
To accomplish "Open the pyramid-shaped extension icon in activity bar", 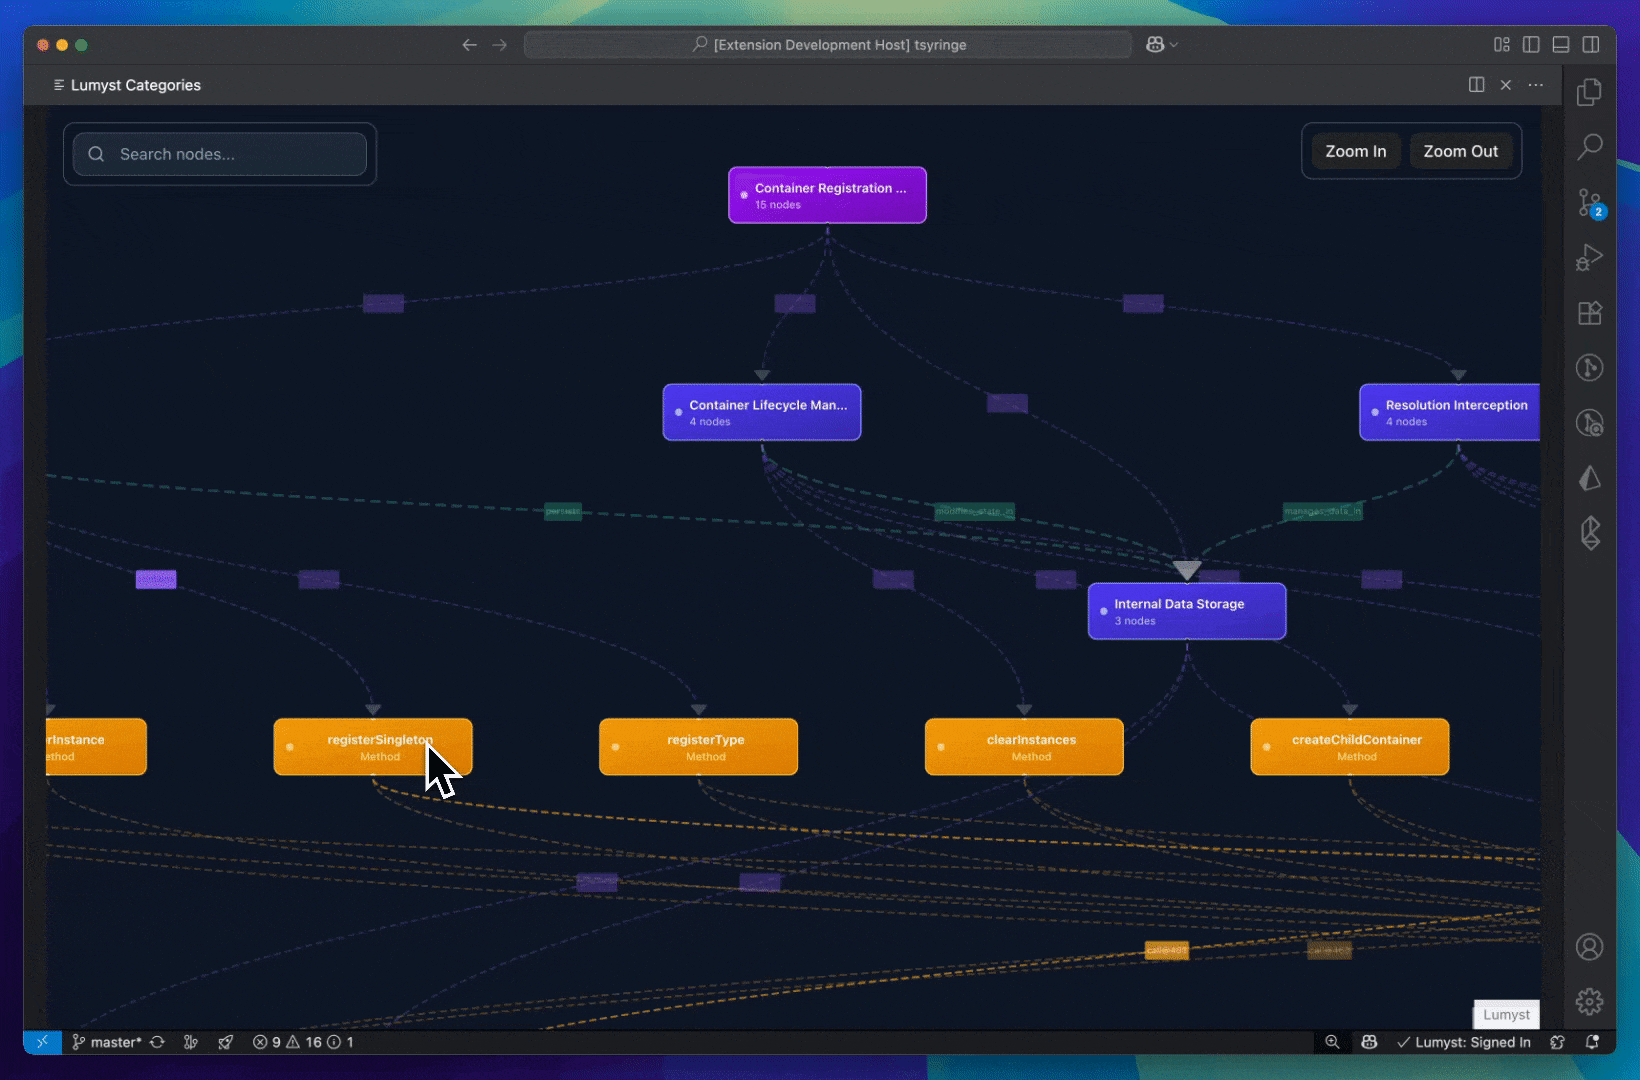I will [1589, 478].
